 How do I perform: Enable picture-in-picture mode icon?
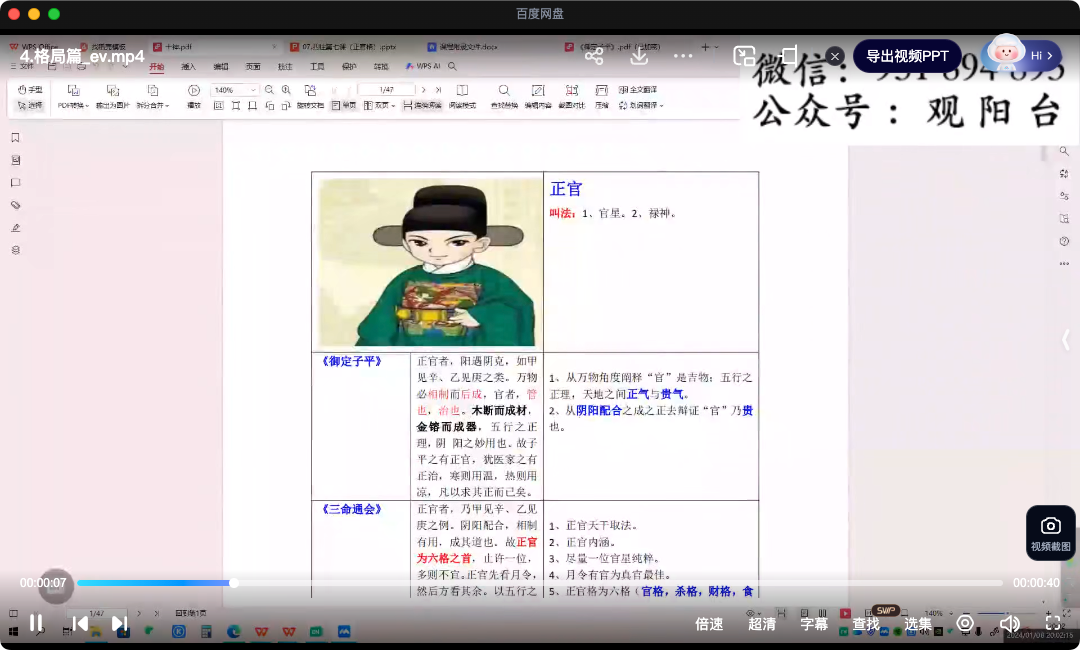coord(744,56)
